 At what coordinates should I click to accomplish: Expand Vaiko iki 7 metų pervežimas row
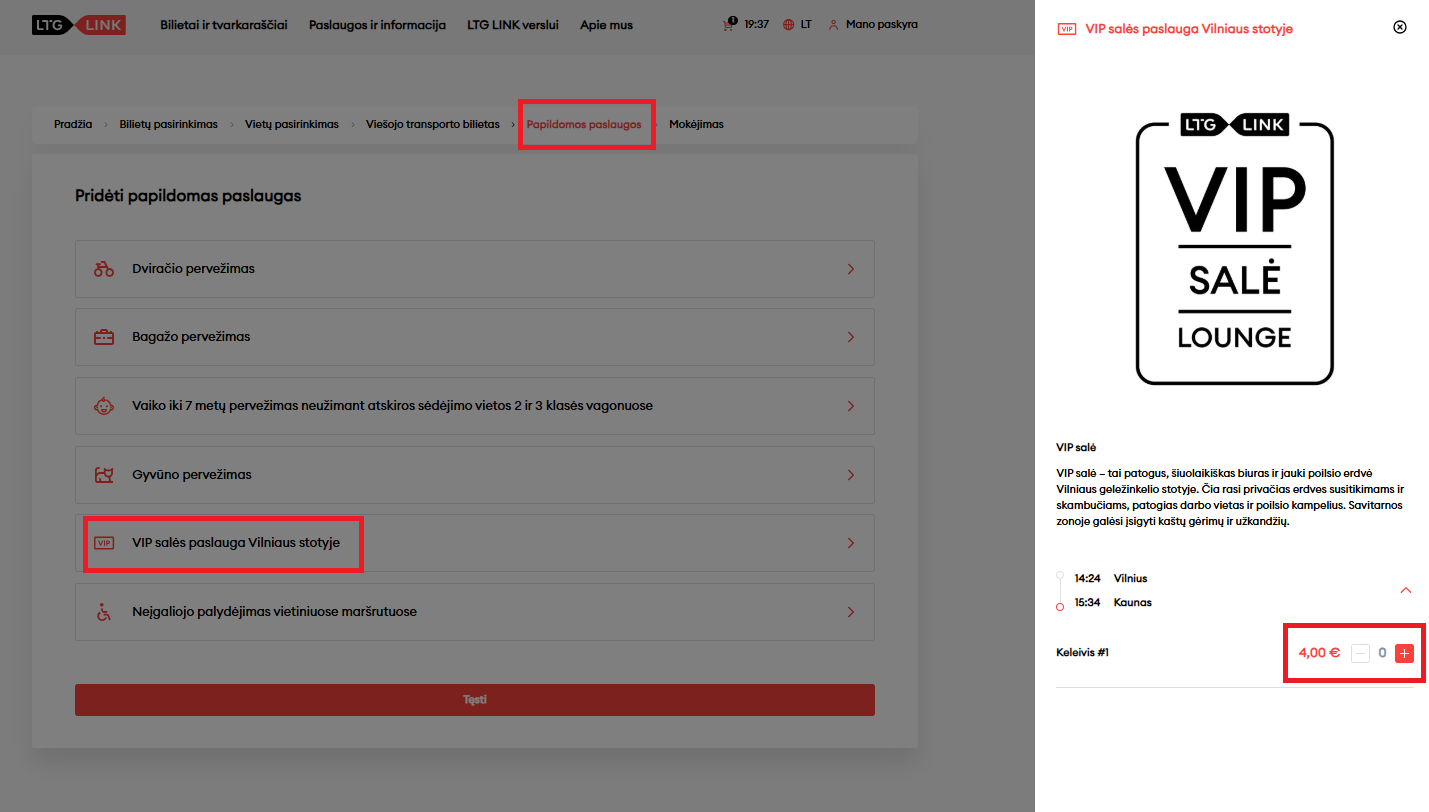(x=850, y=406)
